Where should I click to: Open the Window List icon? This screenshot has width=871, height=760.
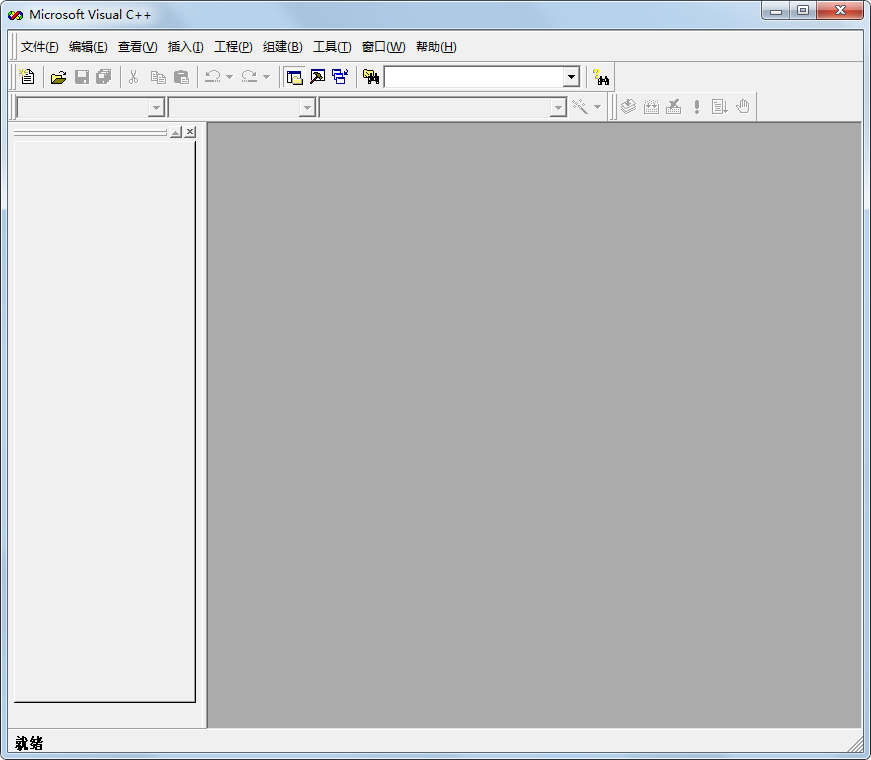340,77
